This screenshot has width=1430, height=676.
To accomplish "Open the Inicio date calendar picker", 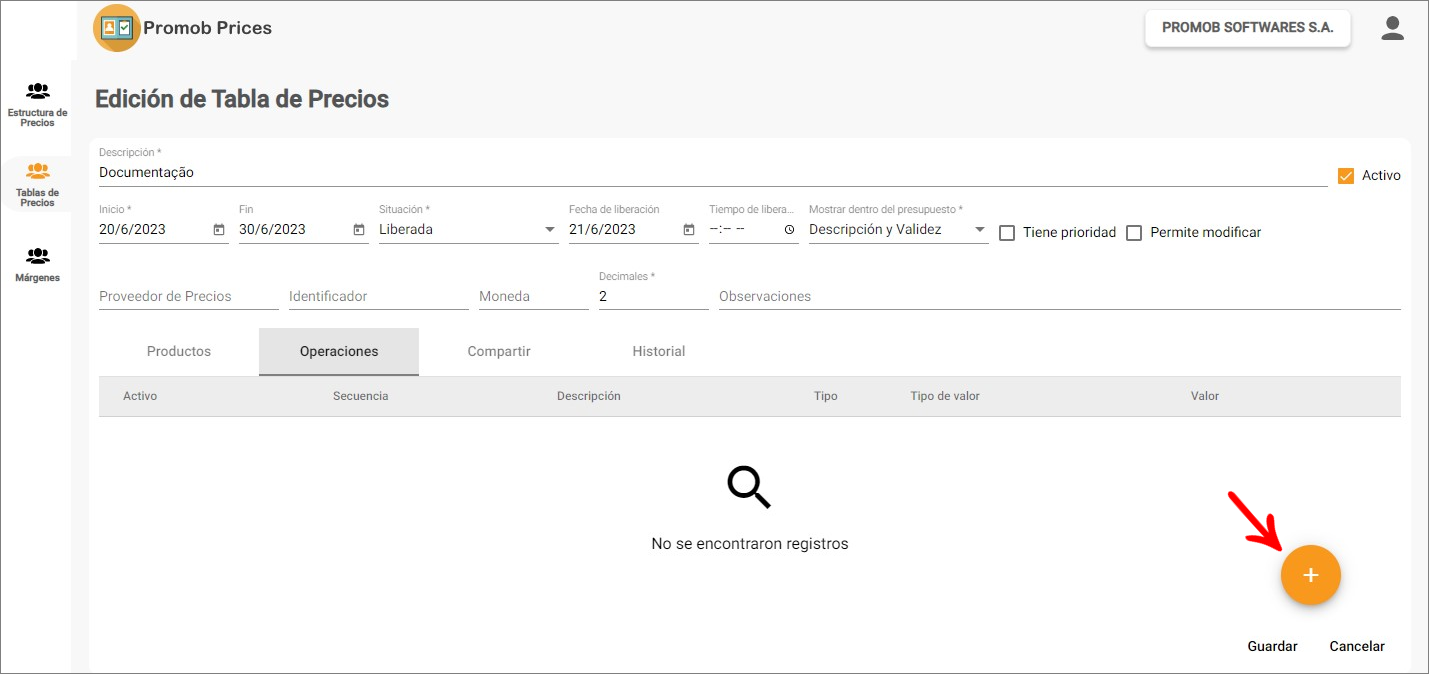I will click(x=219, y=230).
